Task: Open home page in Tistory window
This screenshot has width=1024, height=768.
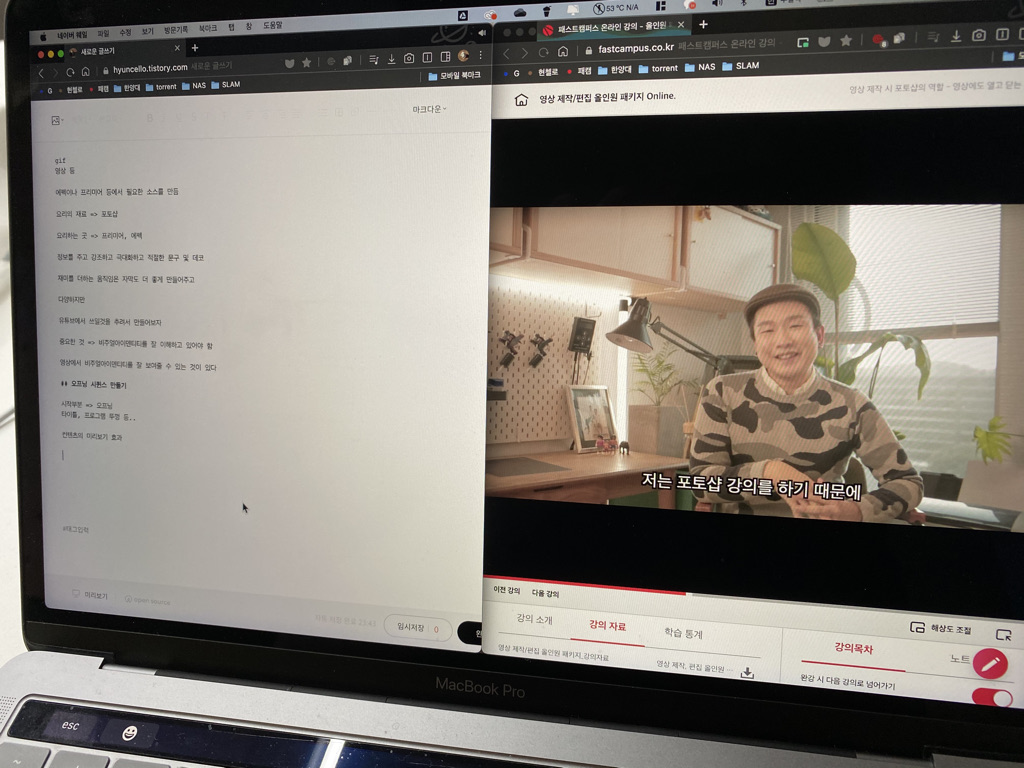Action: 86,71
